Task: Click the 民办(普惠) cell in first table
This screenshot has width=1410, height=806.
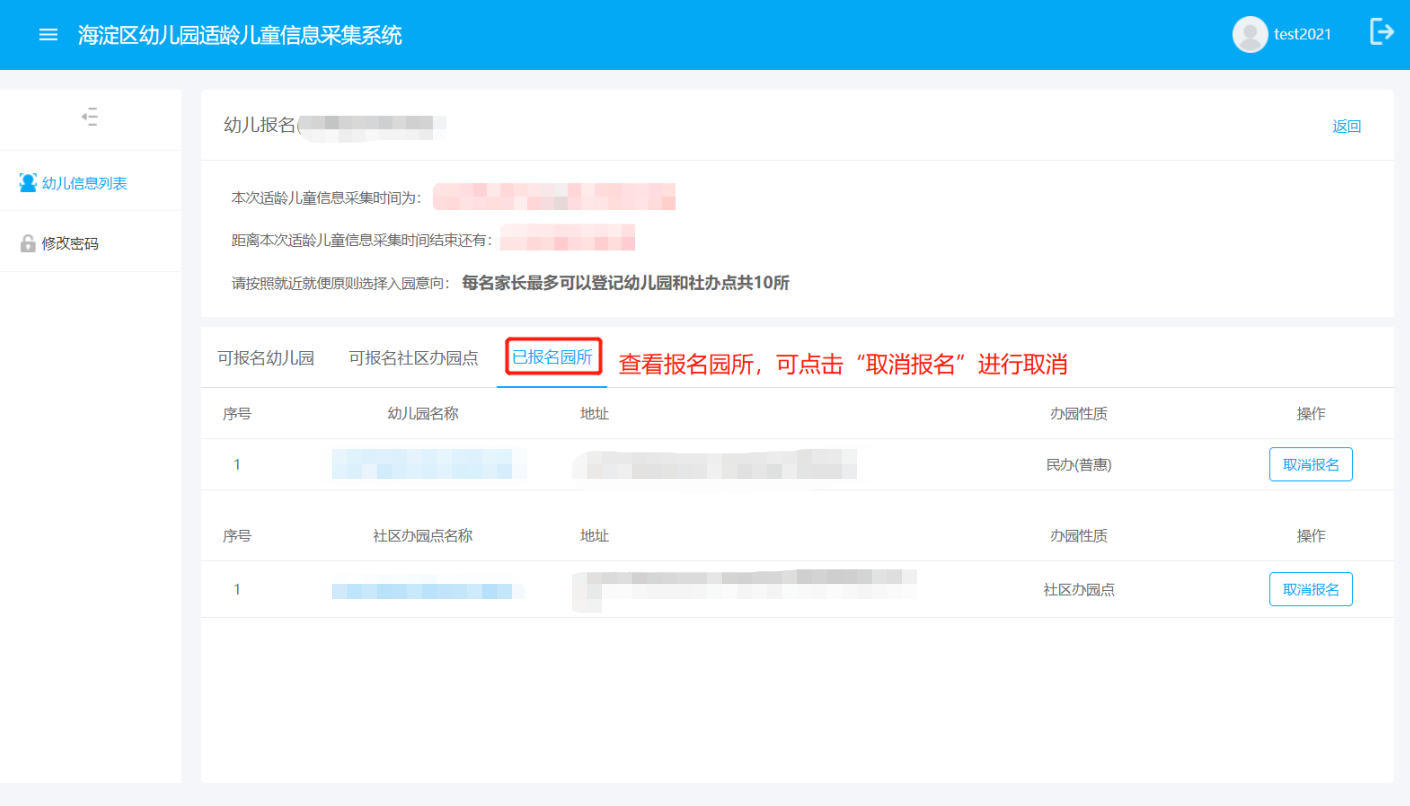Action: pyautogui.click(x=1078, y=465)
